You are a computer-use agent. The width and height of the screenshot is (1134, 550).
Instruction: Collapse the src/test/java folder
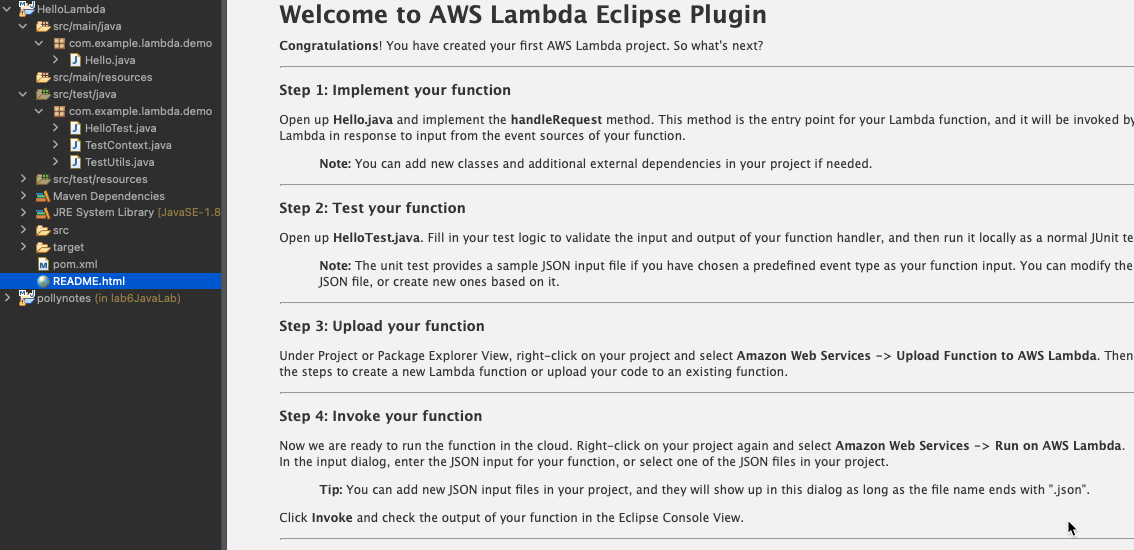[23, 94]
